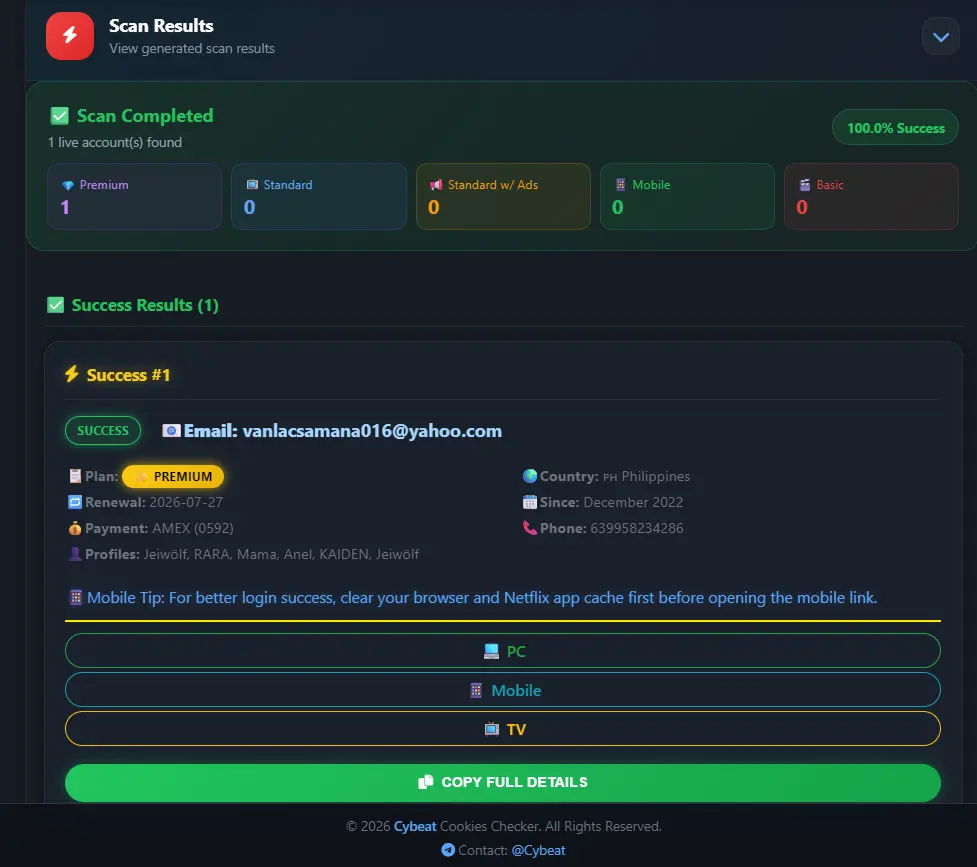Click the clapperboard icon beside Basic
Image resolution: width=977 pixels, height=867 pixels.
pos(805,184)
